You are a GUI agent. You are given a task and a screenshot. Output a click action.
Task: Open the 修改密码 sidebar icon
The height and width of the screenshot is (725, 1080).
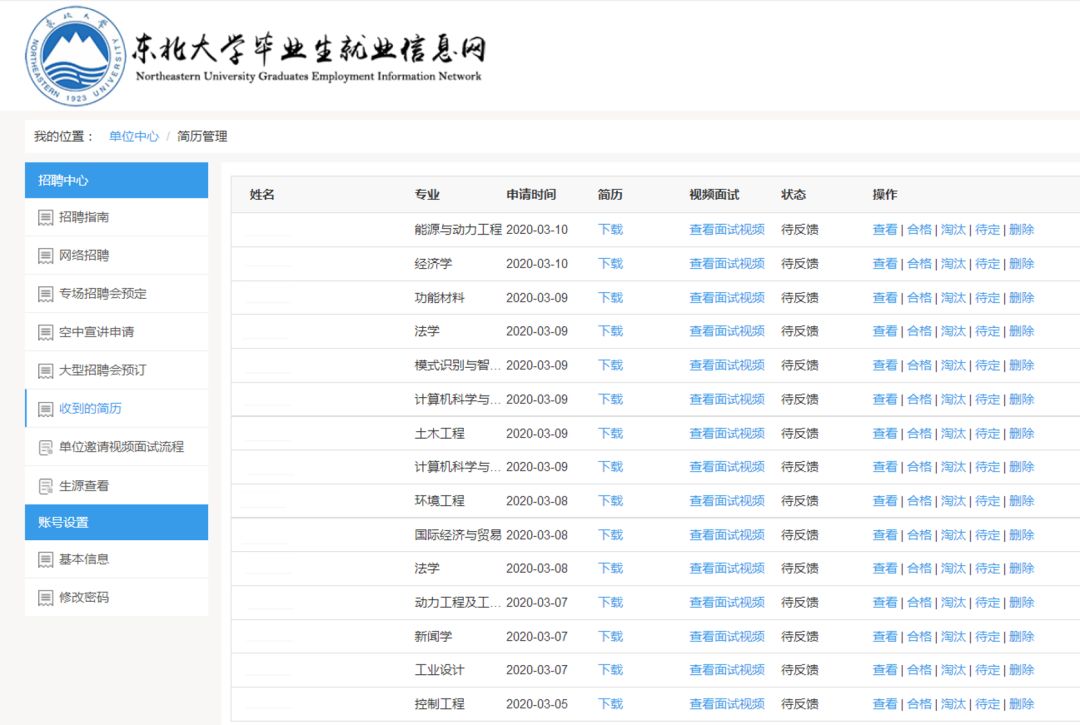coord(45,598)
